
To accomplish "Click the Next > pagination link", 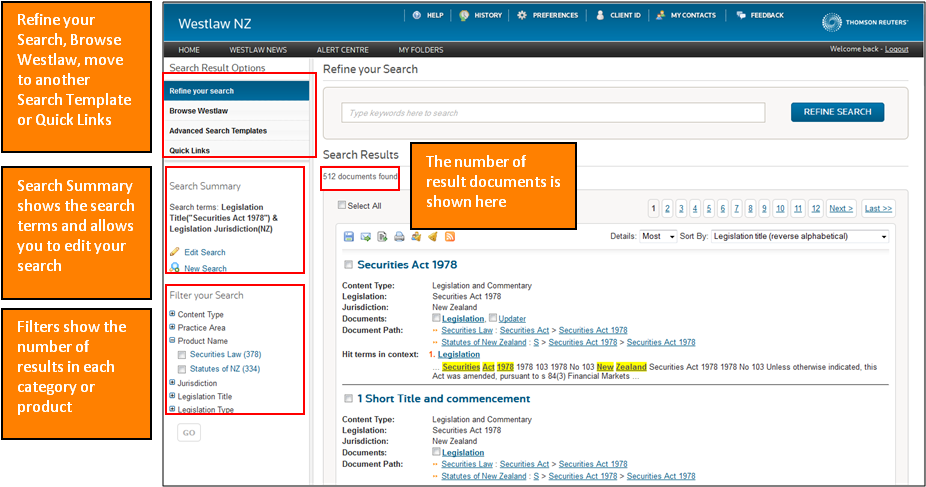I will point(841,208).
